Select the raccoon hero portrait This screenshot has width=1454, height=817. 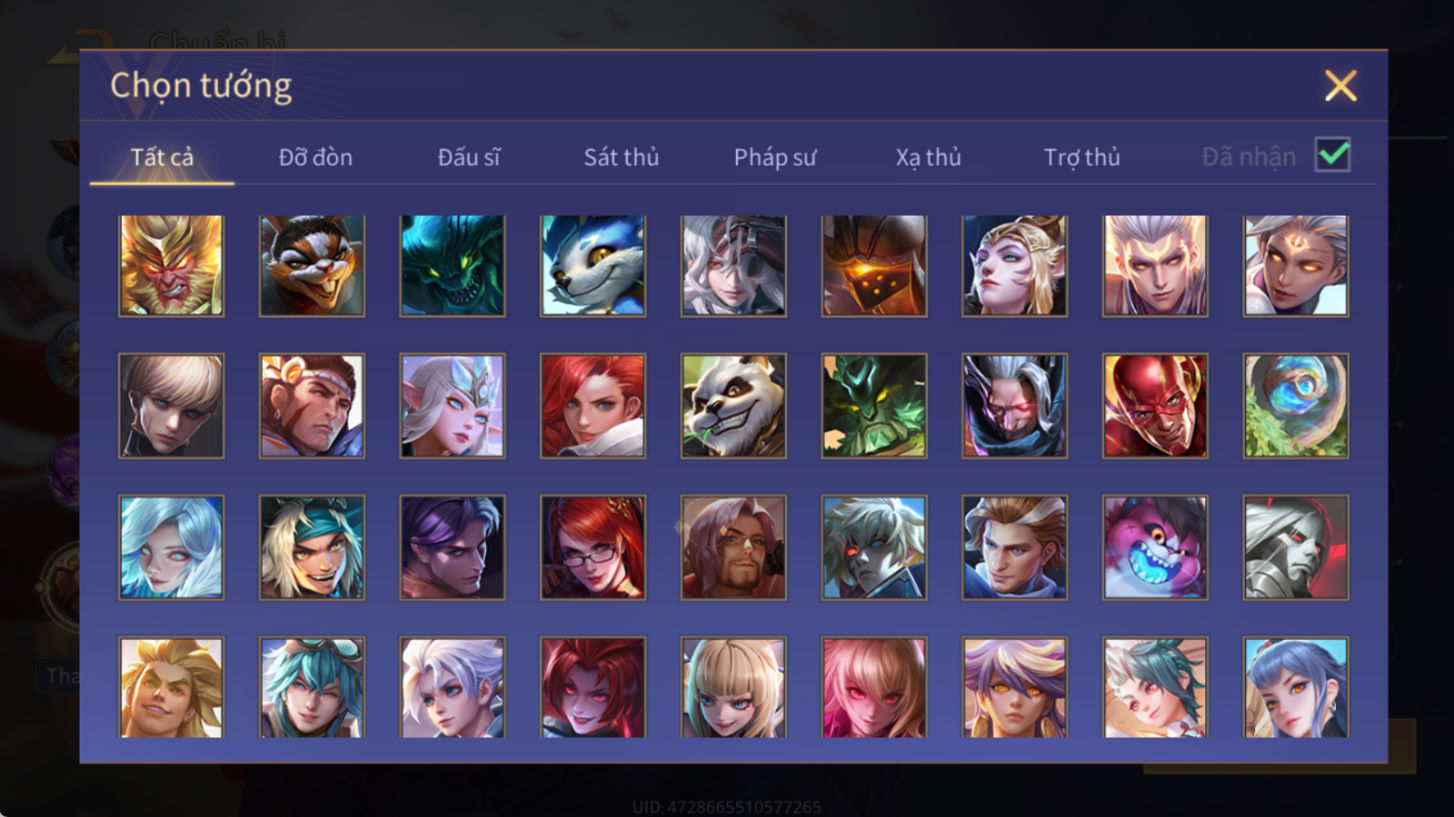click(312, 266)
